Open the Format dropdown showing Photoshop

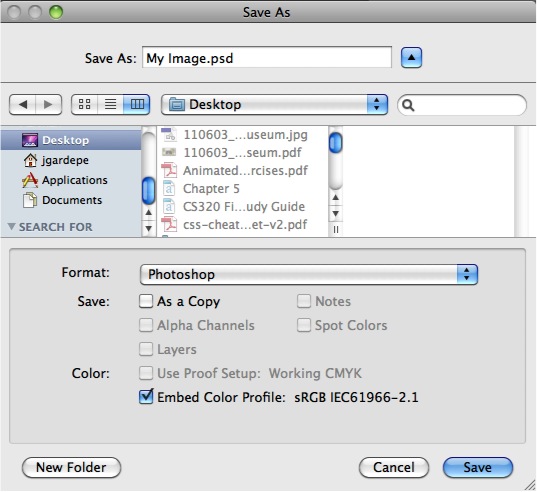pos(309,274)
